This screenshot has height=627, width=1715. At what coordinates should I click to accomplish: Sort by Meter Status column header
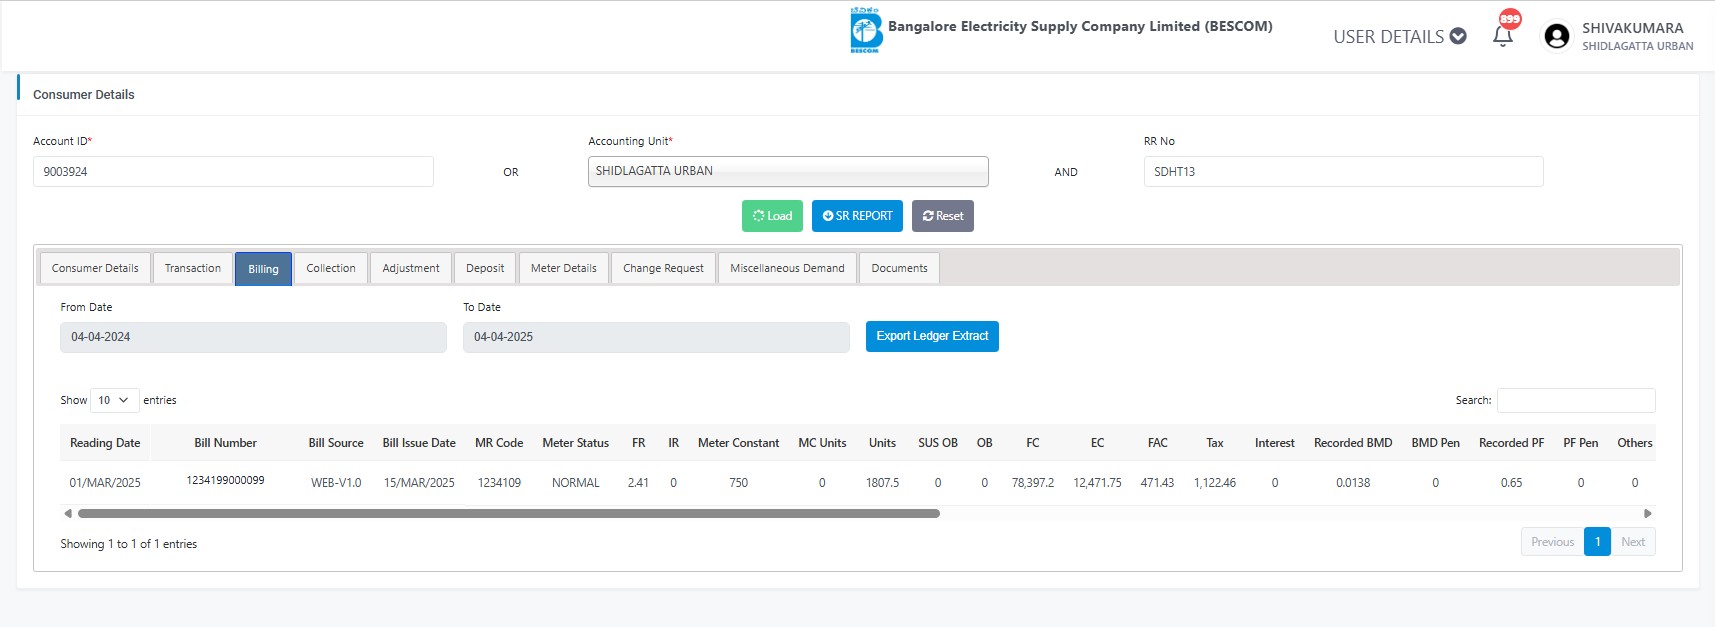[575, 443]
